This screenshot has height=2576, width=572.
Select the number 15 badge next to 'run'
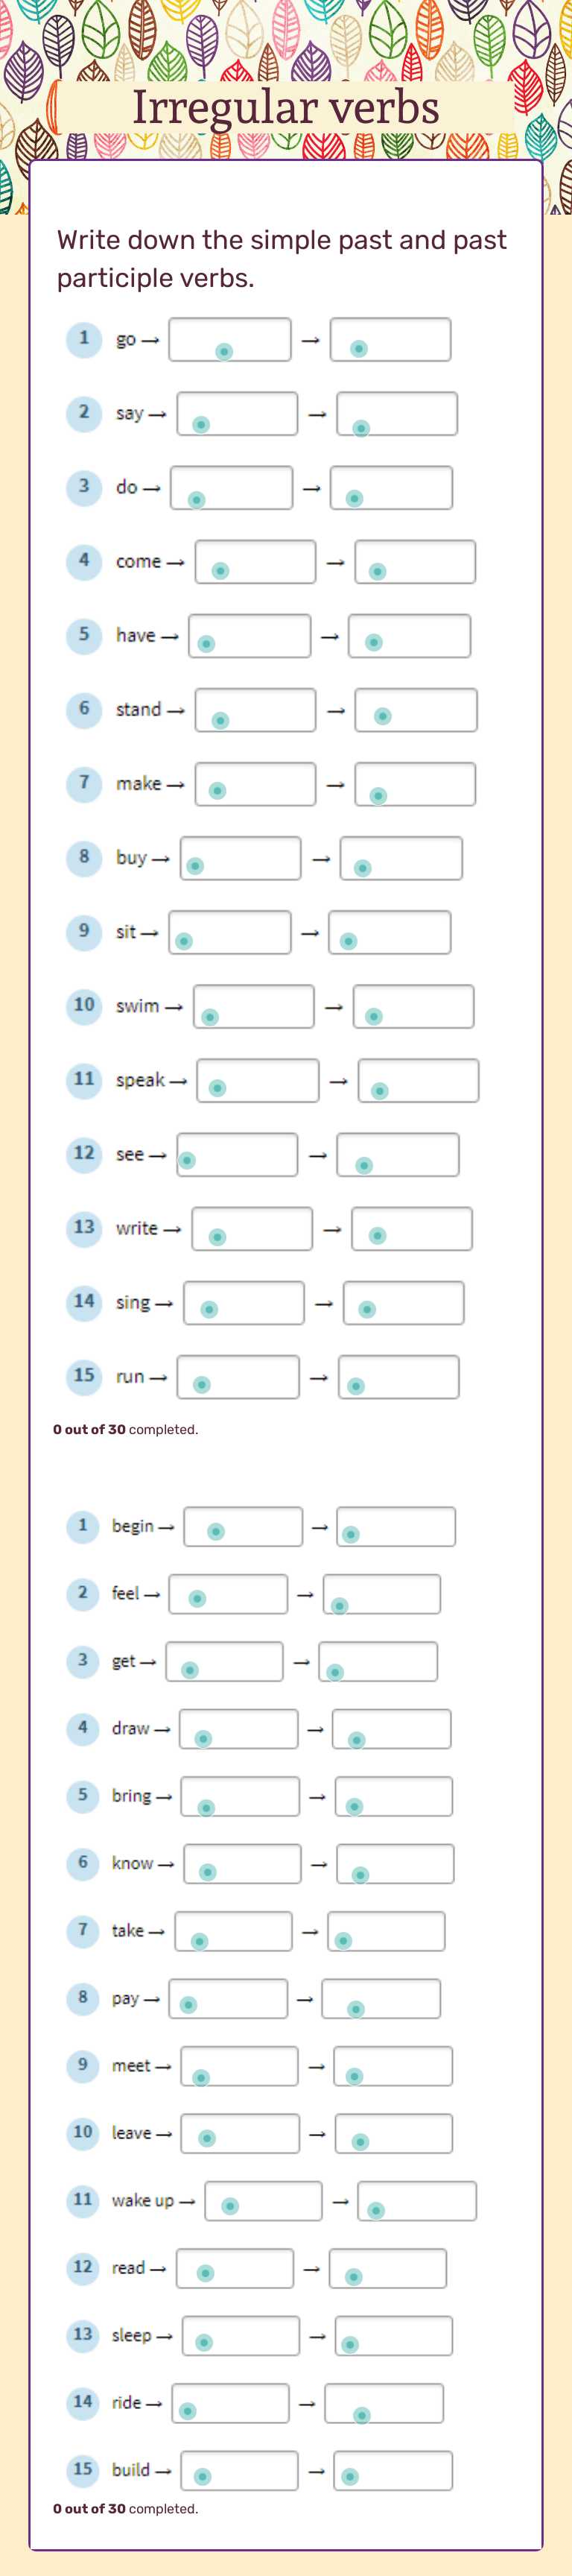[x=83, y=1376]
